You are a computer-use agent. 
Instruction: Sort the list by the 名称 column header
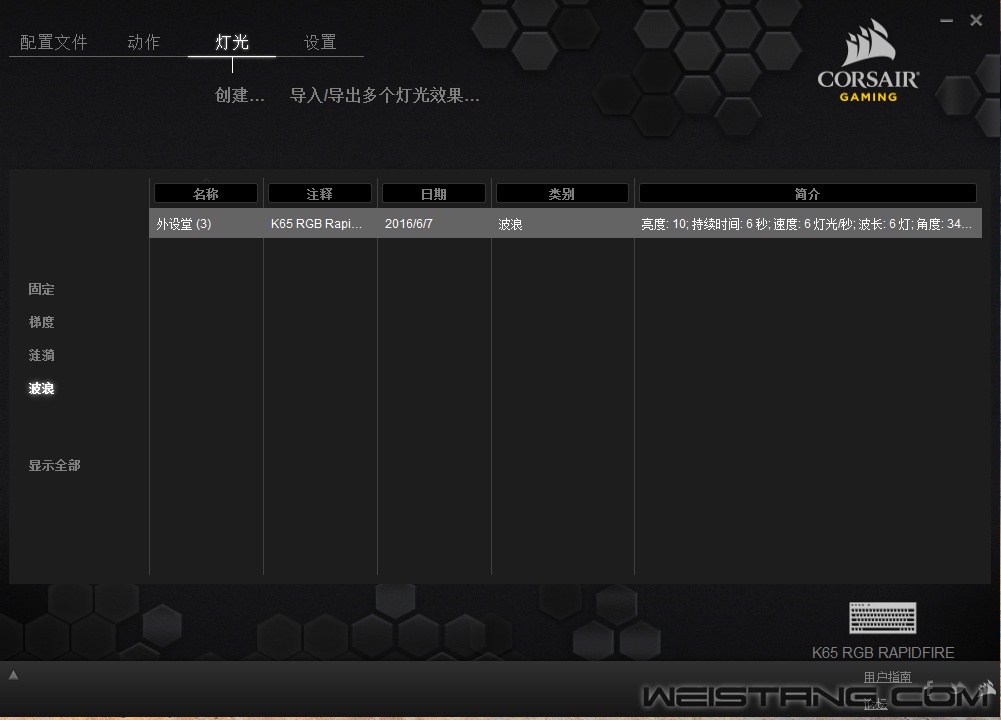(206, 193)
